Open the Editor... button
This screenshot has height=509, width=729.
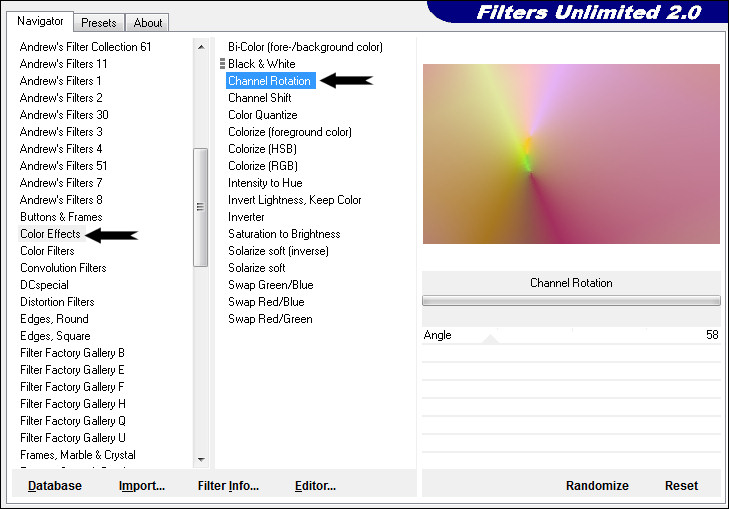(315, 486)
